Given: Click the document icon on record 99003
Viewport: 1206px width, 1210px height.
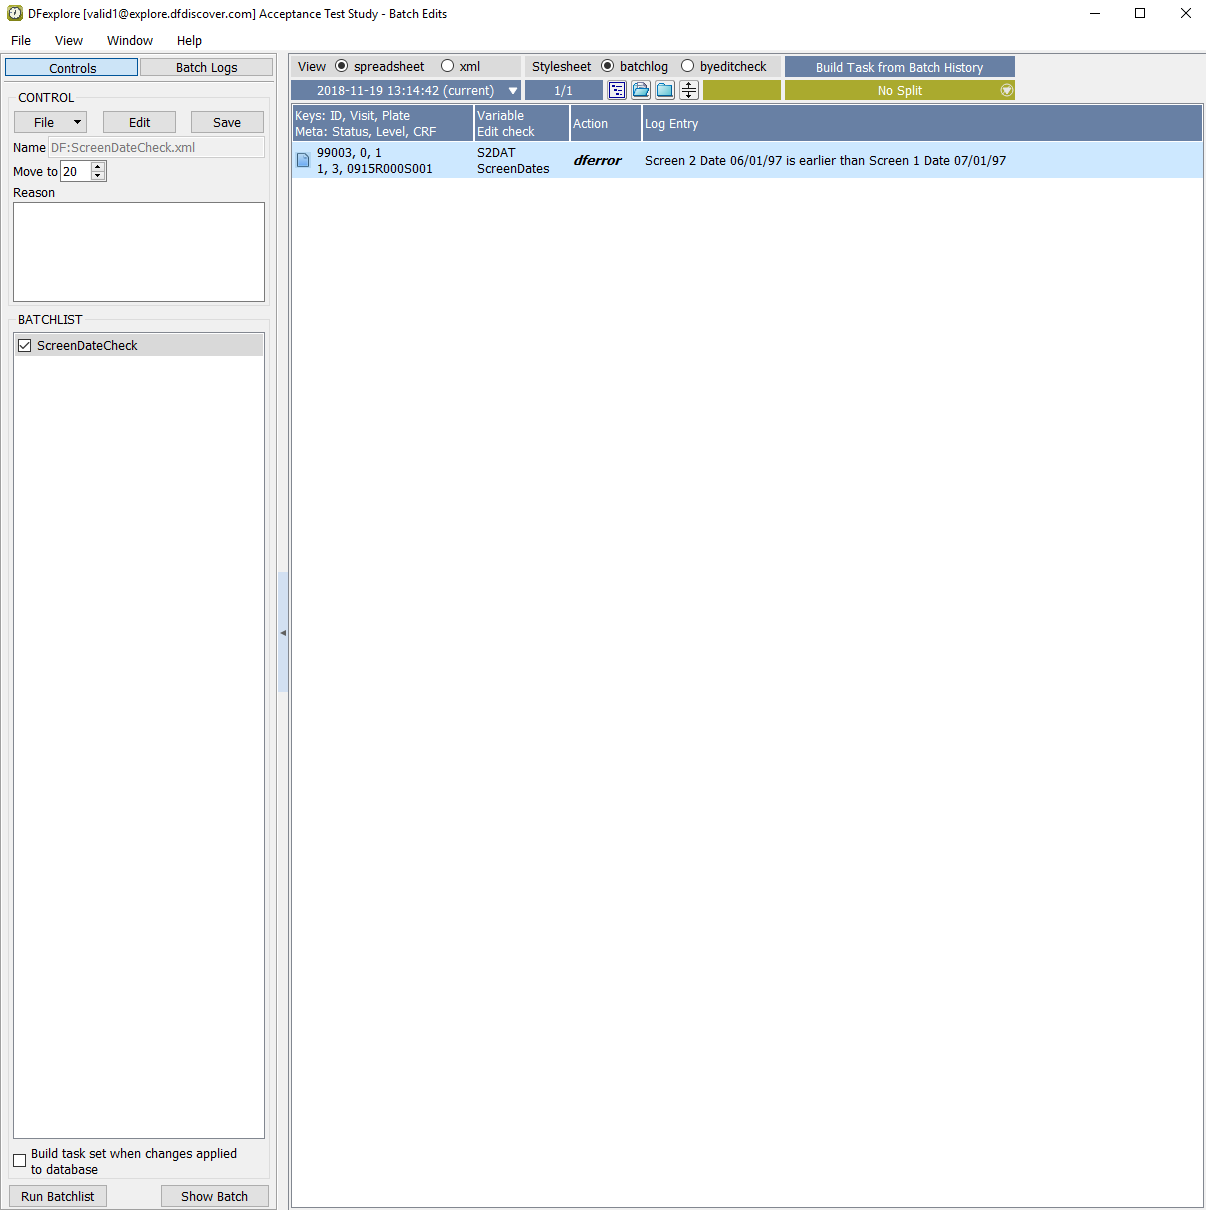Looking at the screenshot, I should click(x=303, y=160).
